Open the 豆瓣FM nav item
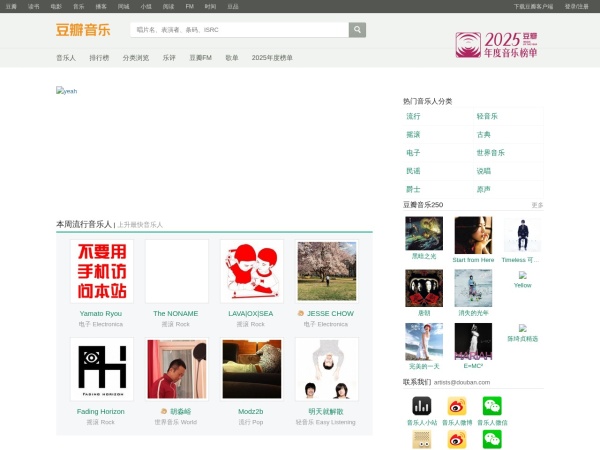 point(201,58)
